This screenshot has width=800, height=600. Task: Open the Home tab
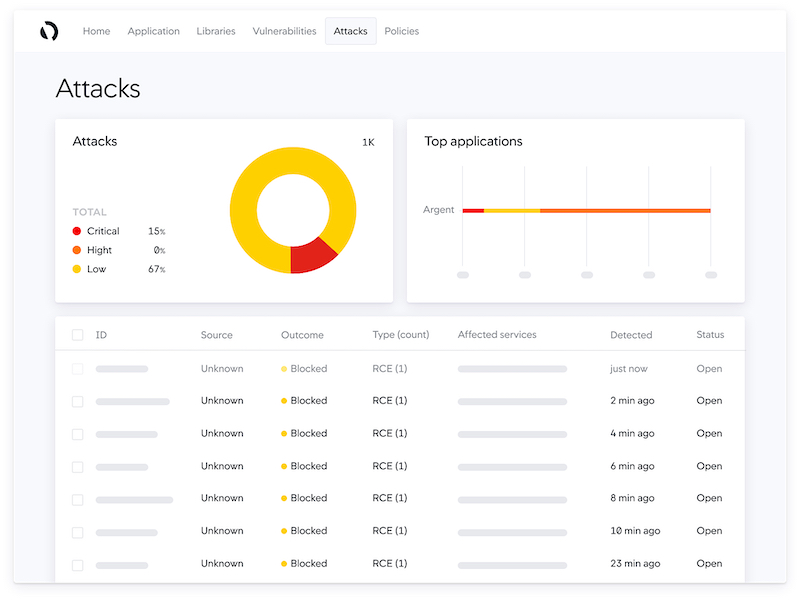coord(96,31)
